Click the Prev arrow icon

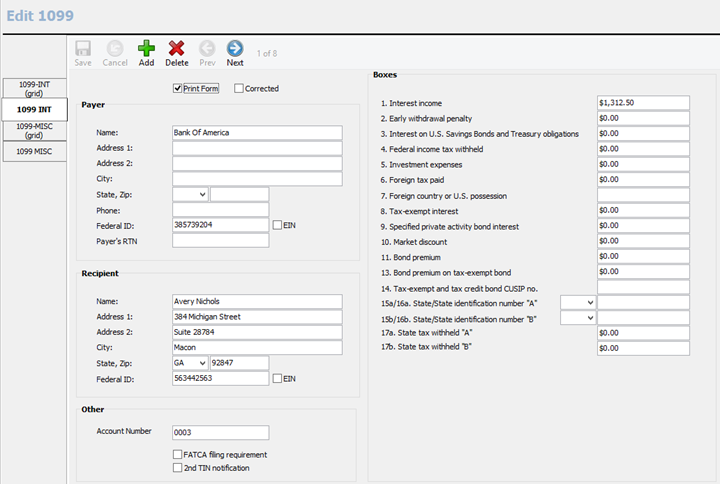(207, 48)
